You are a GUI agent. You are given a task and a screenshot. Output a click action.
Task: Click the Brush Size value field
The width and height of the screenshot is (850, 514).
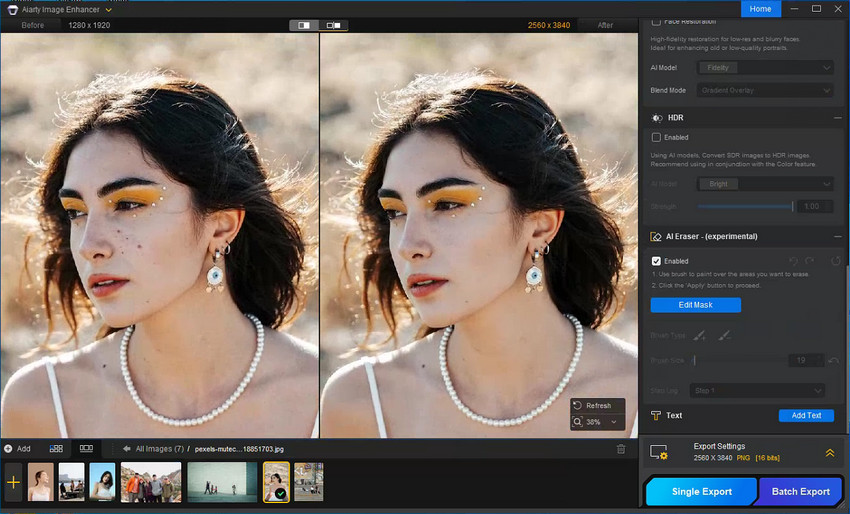tap(806, 361)
